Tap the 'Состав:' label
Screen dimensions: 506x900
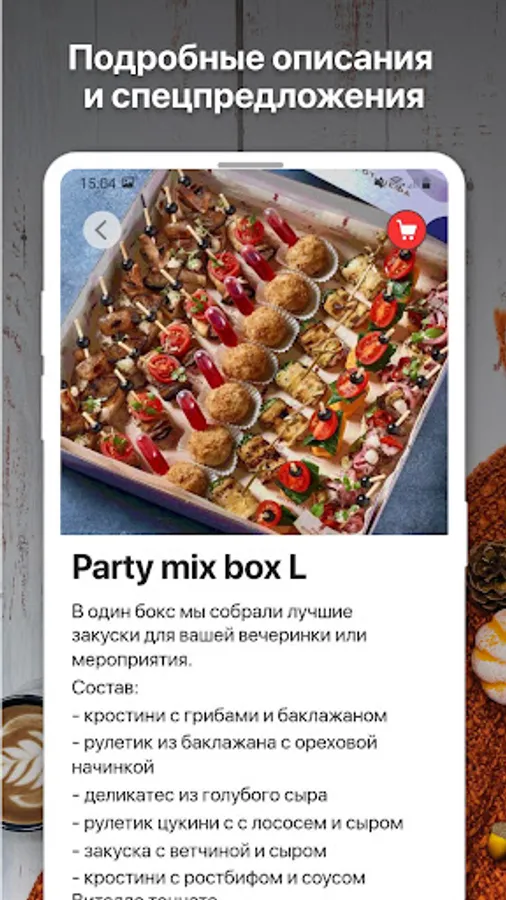[x=106, y=688]
